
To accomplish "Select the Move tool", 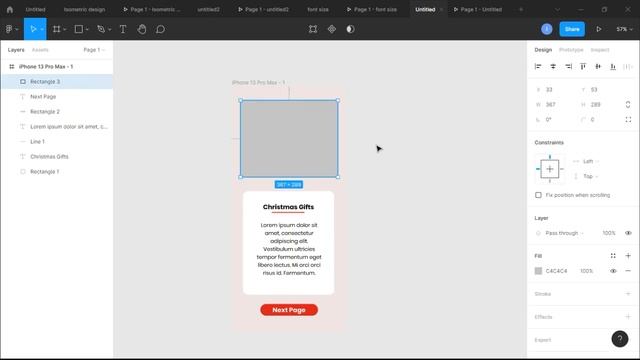I will pos(33,29).
